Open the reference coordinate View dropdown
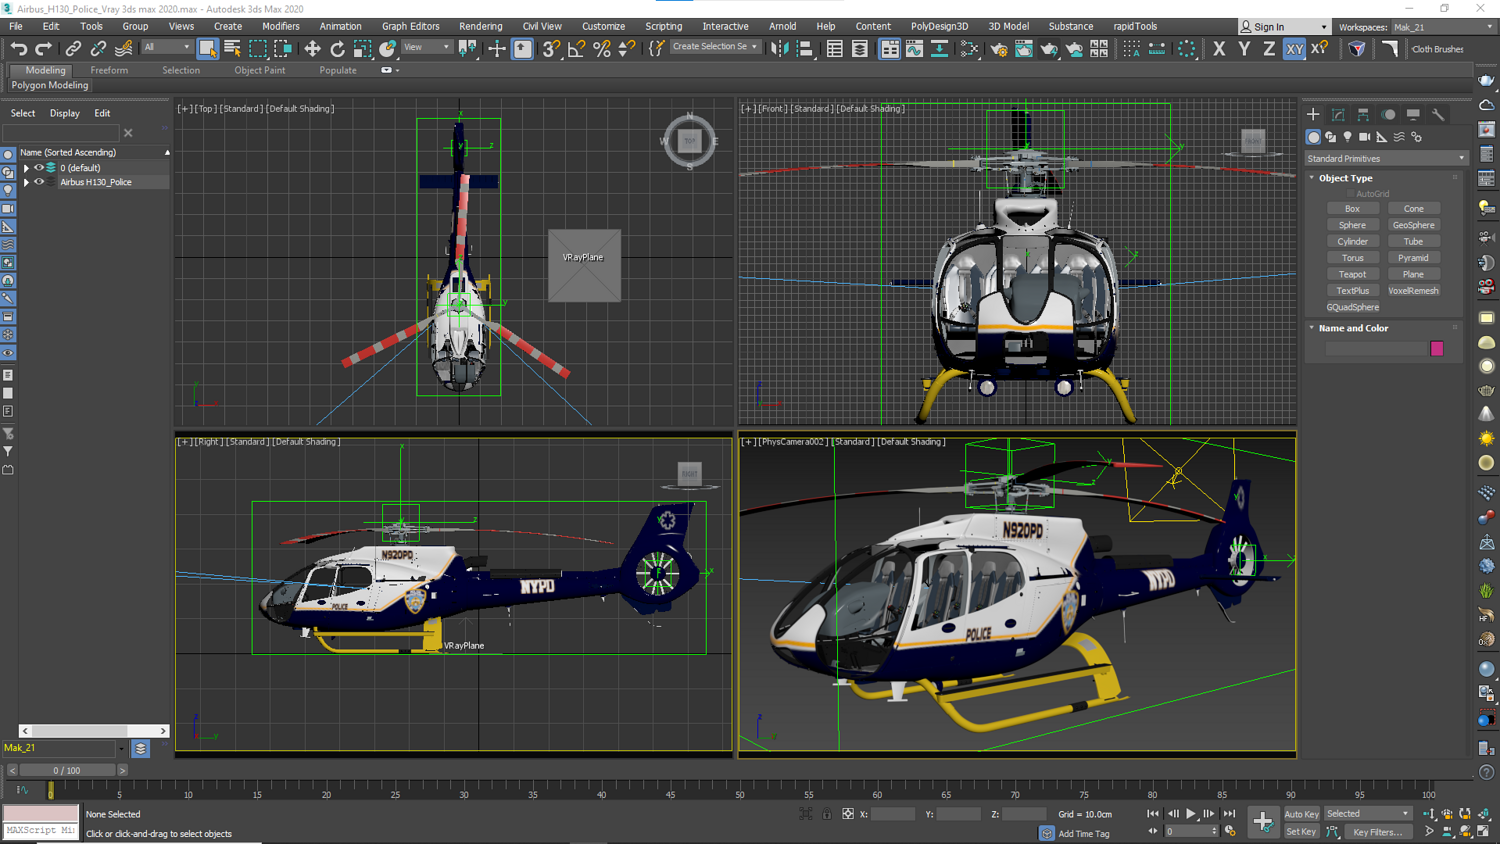 pyautogui.click(x=426, y=47)
